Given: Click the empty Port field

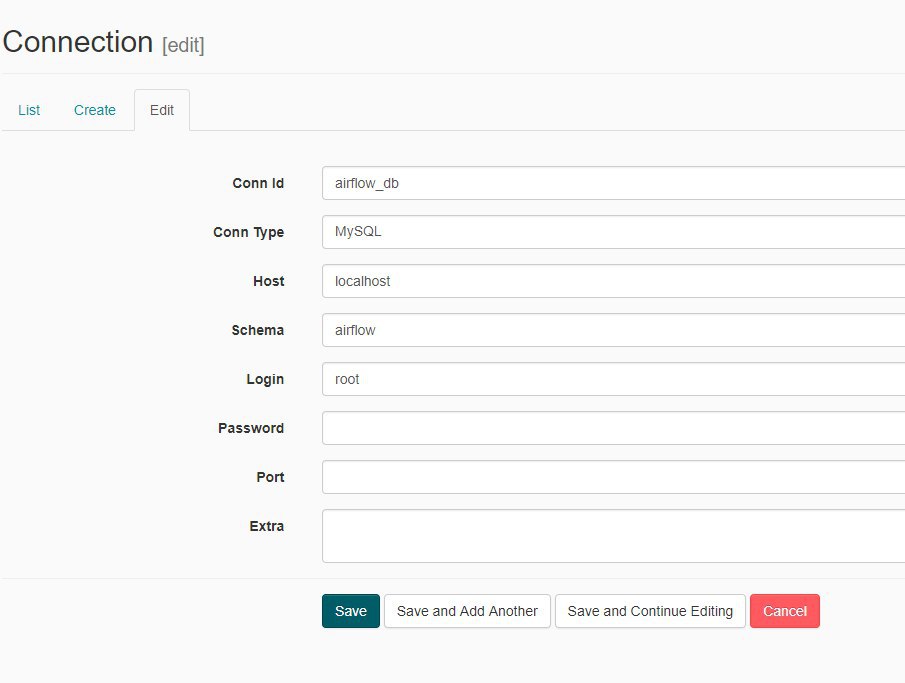Looking at the screenshot, I should (x=614, y=477).
